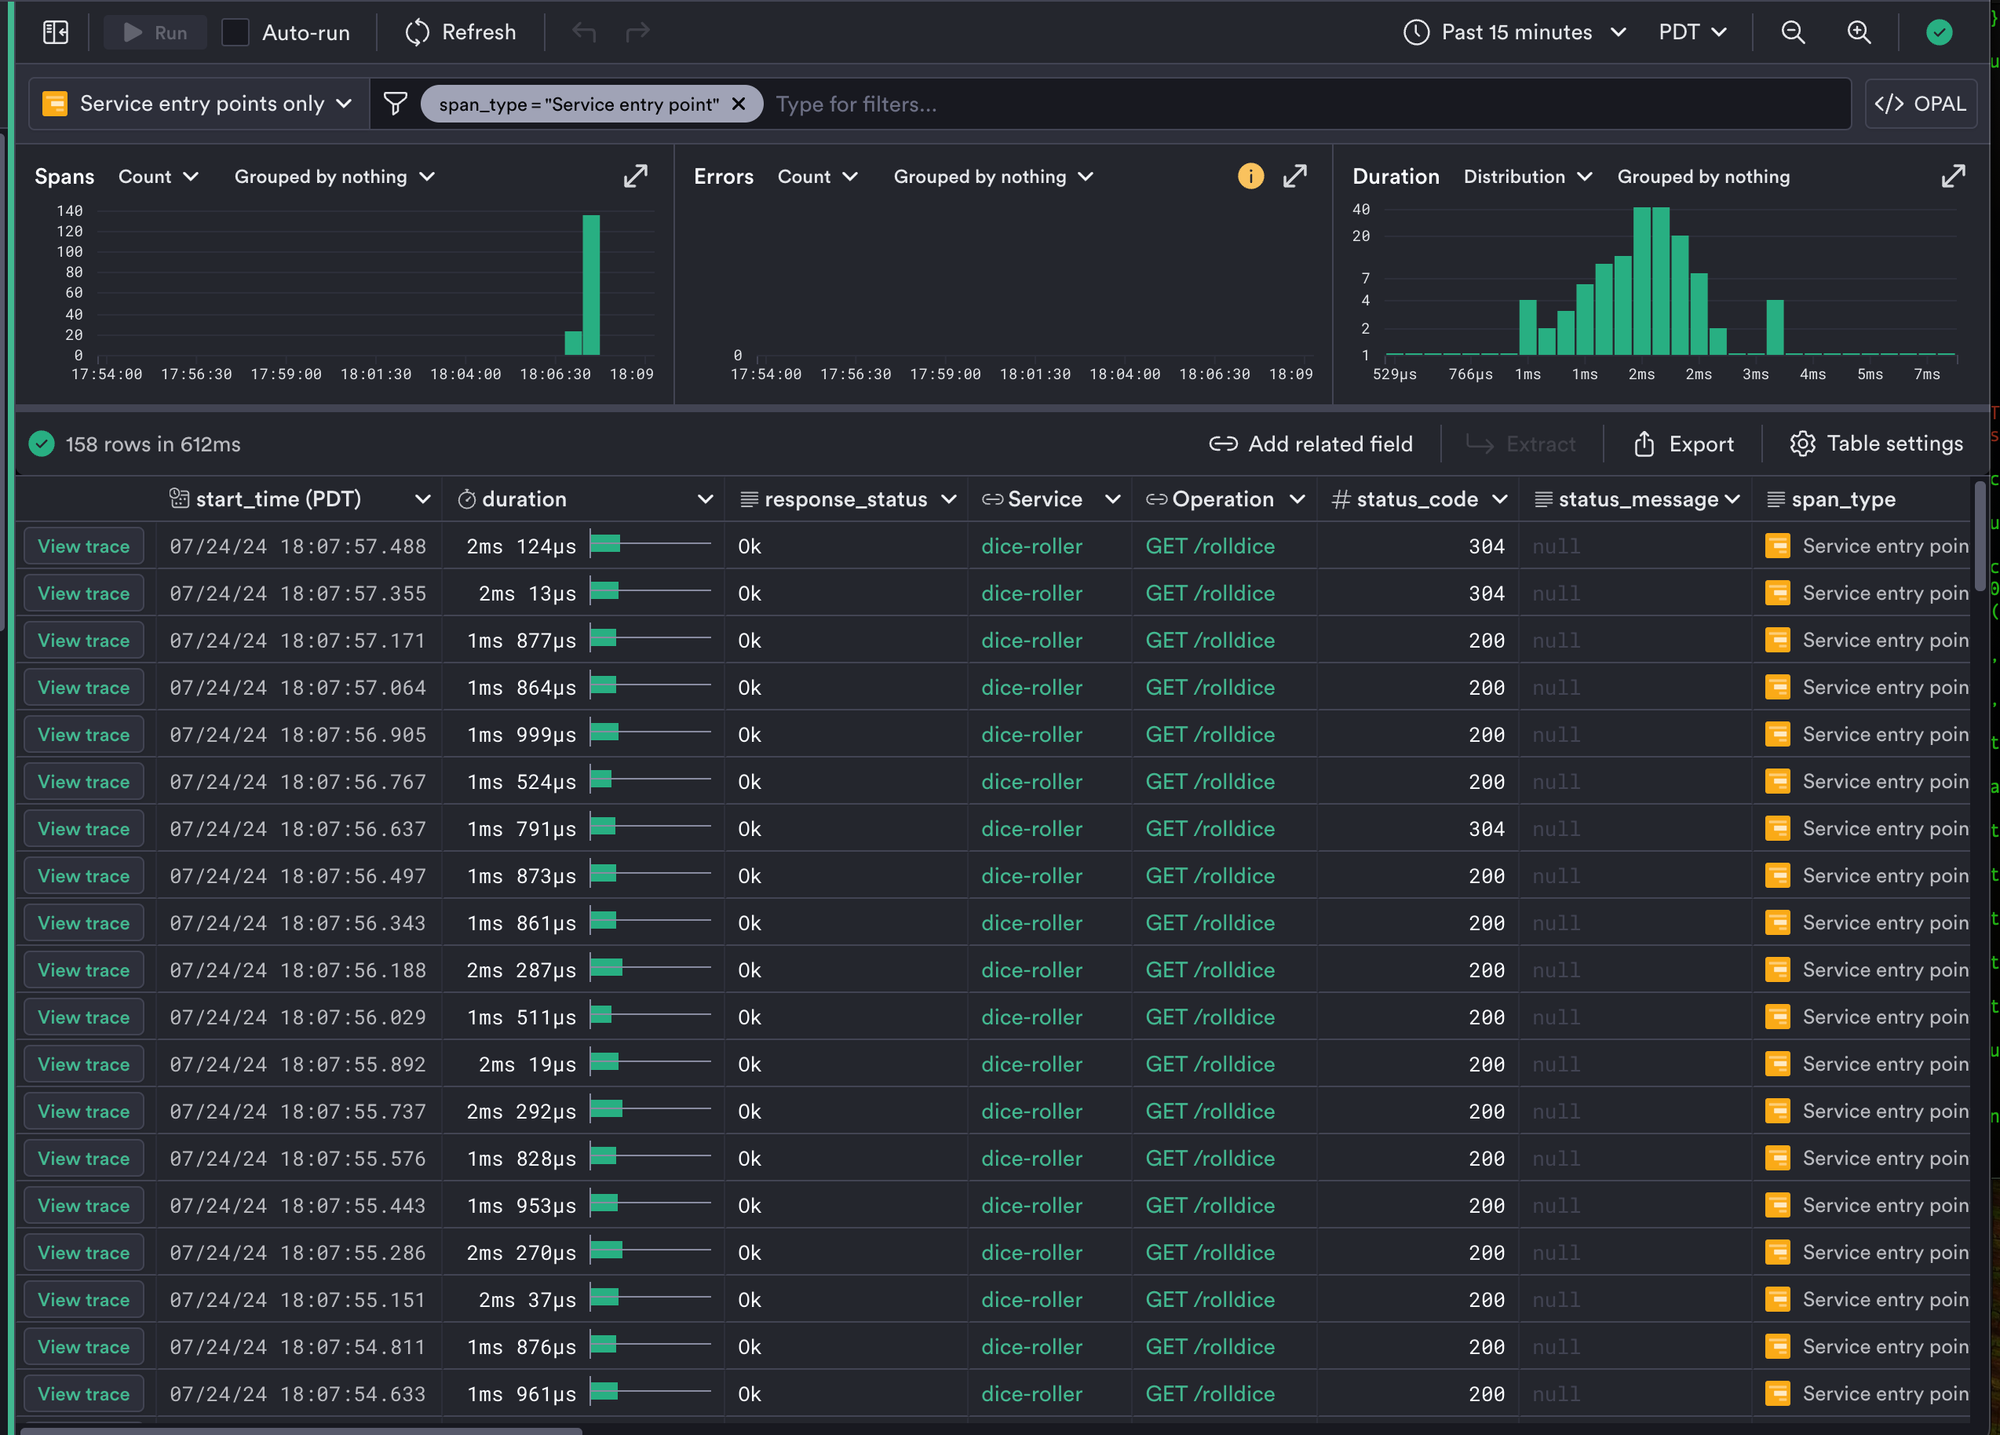The height and width of the screenshot is (1435, 2000).
Task: Click the Errors info warning icon
Action: click(1251, 176)
